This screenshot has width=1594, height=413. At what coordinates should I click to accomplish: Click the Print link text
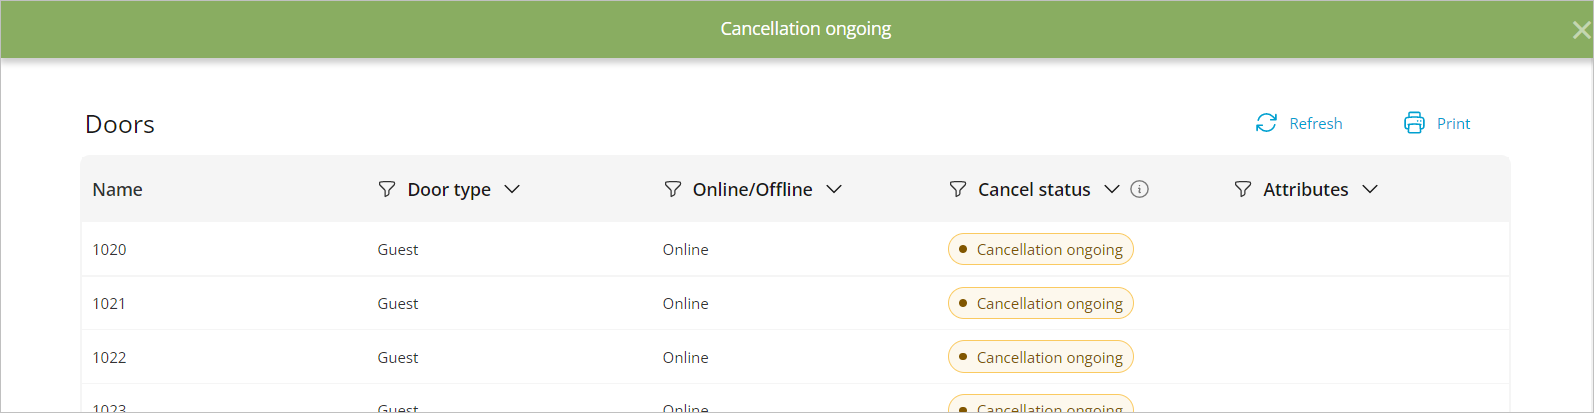point(1453,124)
